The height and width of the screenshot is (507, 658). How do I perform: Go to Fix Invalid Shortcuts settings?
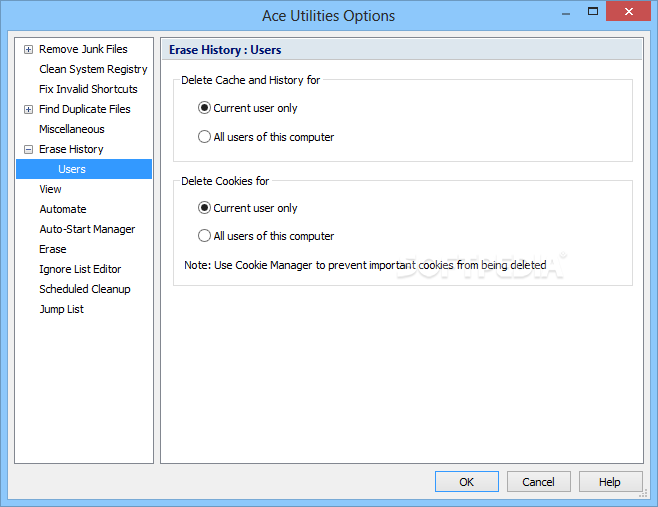[88, 89]
